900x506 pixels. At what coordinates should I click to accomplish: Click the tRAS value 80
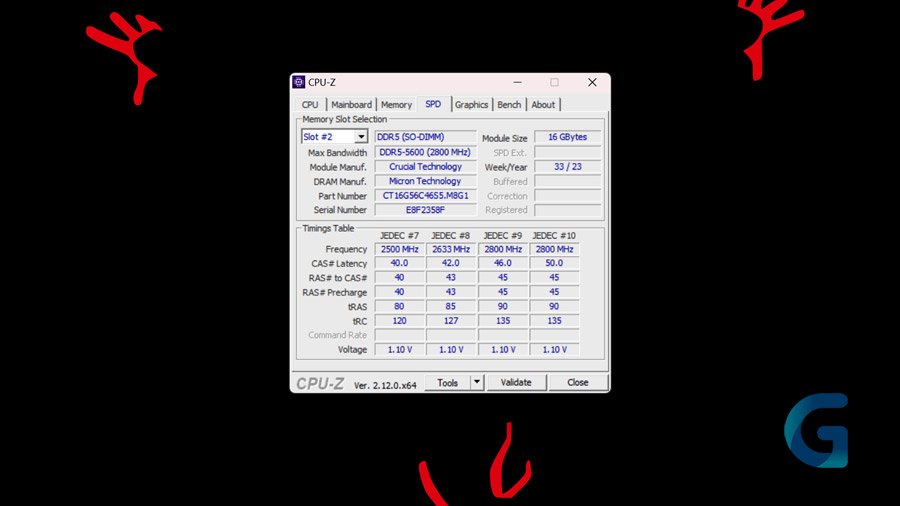click(399, 306)
